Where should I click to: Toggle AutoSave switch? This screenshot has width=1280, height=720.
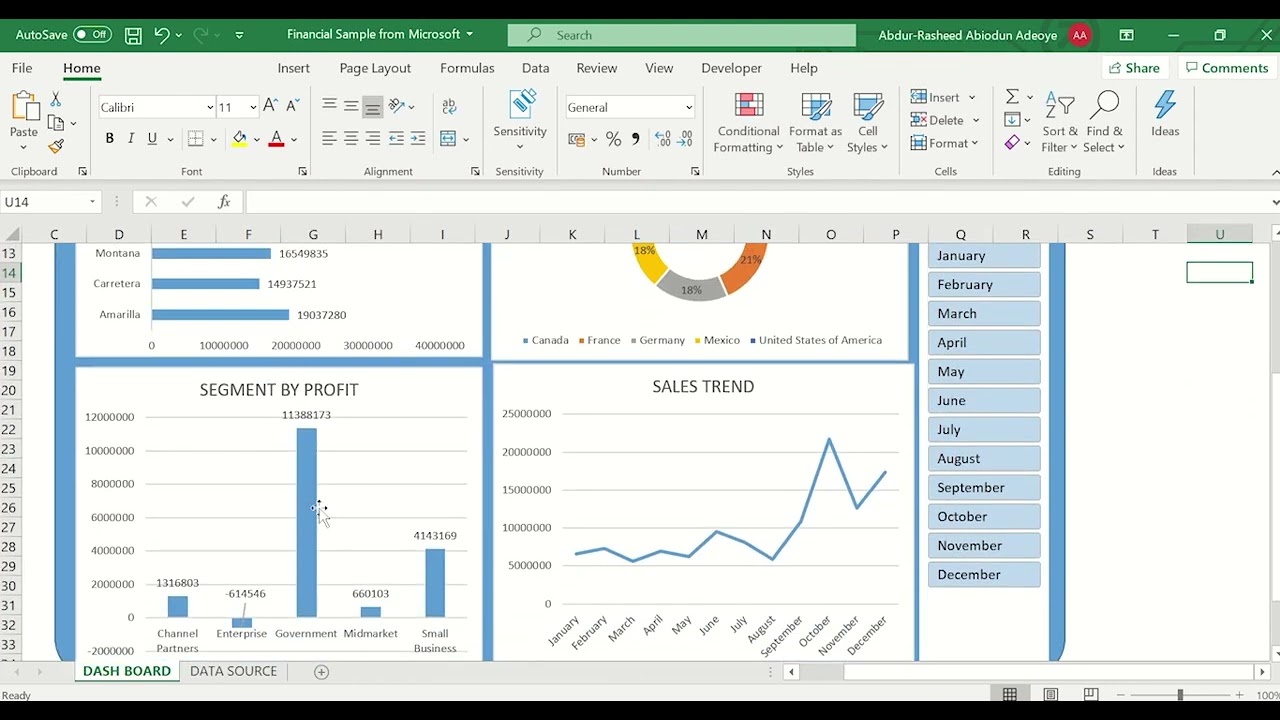[92, 35]
